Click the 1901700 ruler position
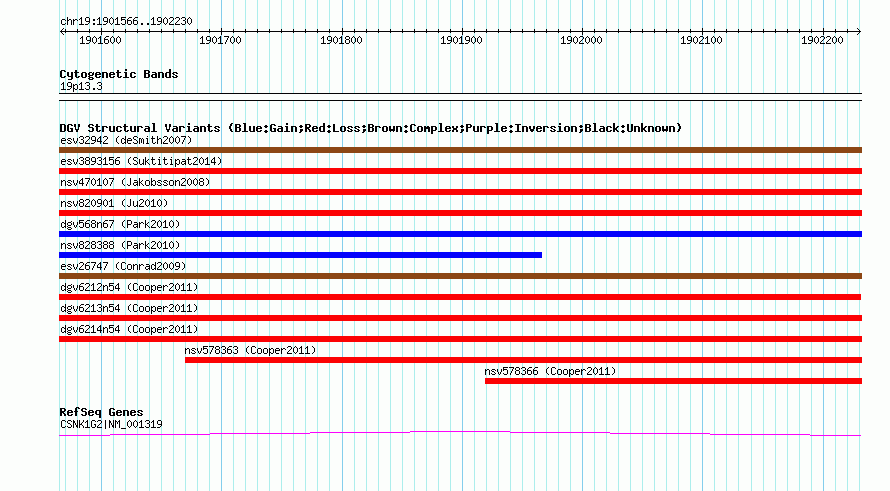This screenshot has height=491, width=890. click(220, 40)
